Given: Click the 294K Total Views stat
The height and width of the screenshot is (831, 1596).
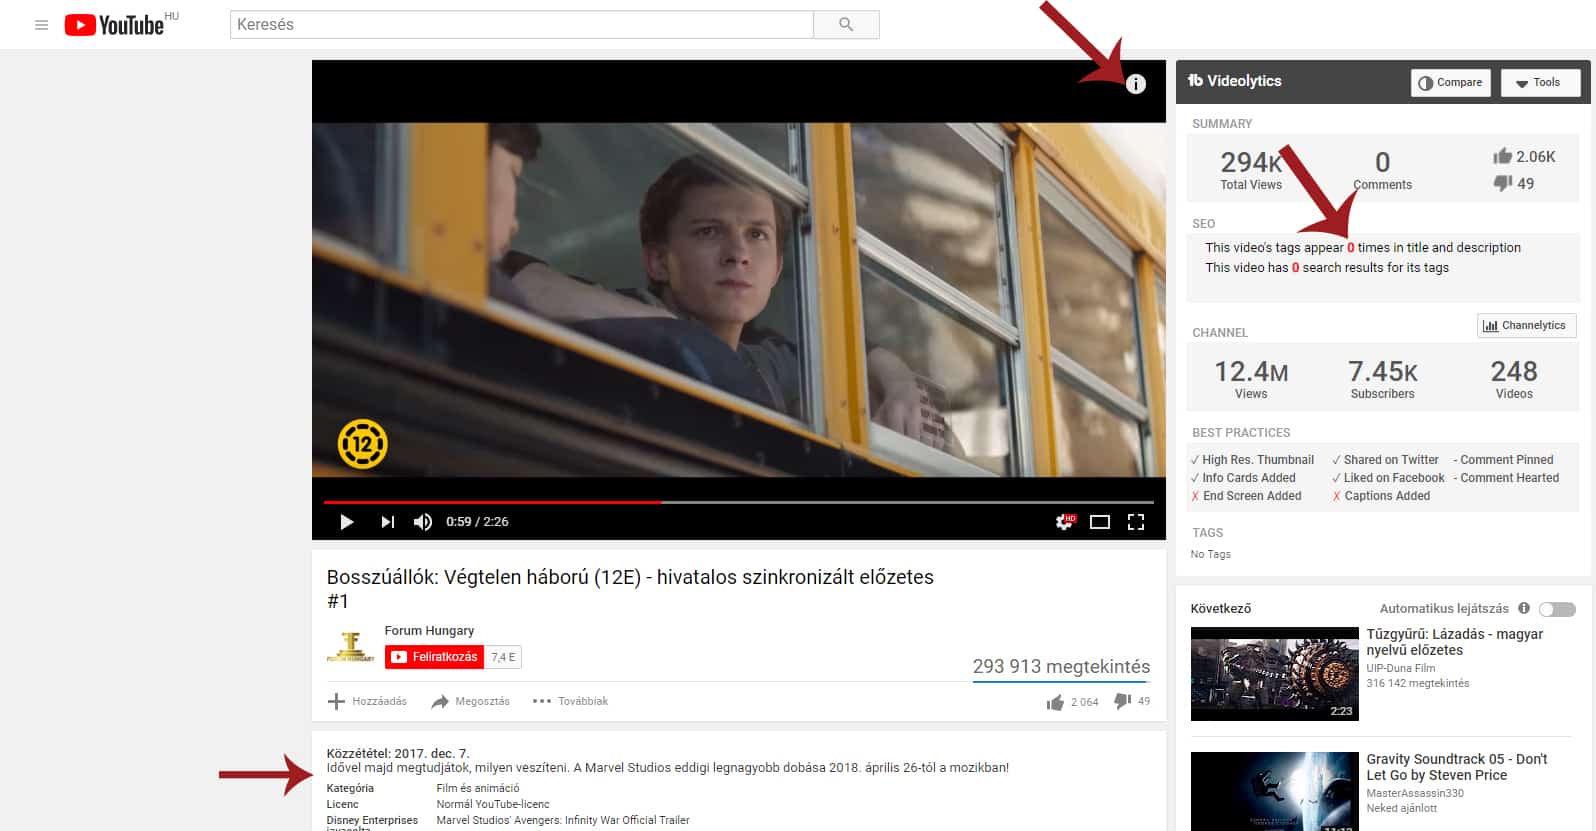Looking at the screenshot, I should 1251,170.
